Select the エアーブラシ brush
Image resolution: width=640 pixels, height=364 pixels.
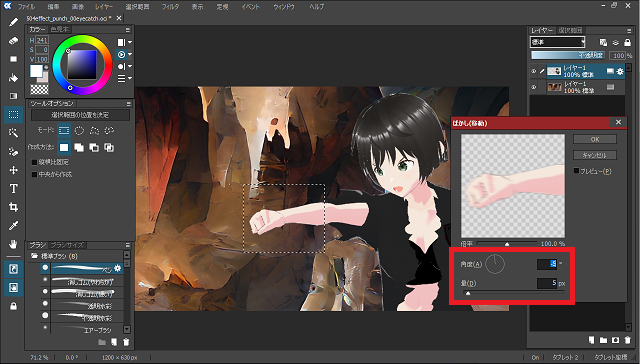click(x=82, y=329)
